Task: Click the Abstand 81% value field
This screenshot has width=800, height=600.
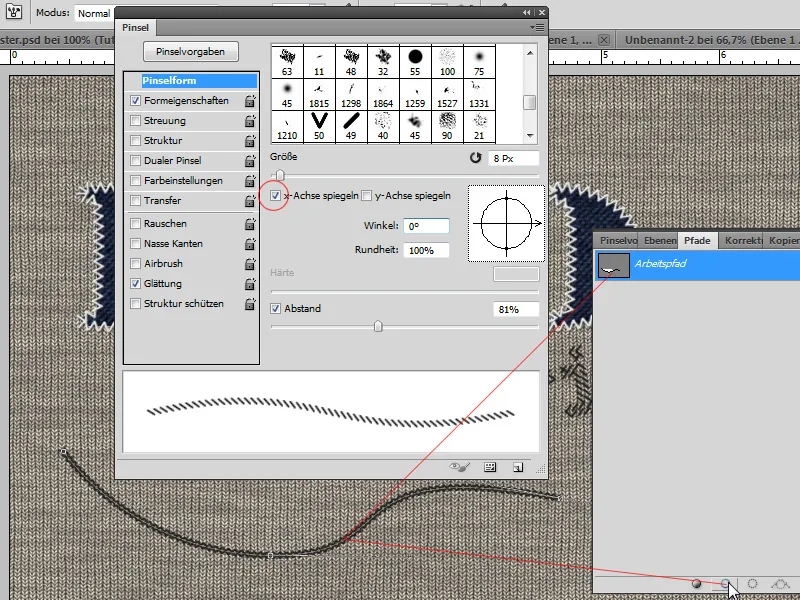Action: pyautogui.click(x=516, y=309)
